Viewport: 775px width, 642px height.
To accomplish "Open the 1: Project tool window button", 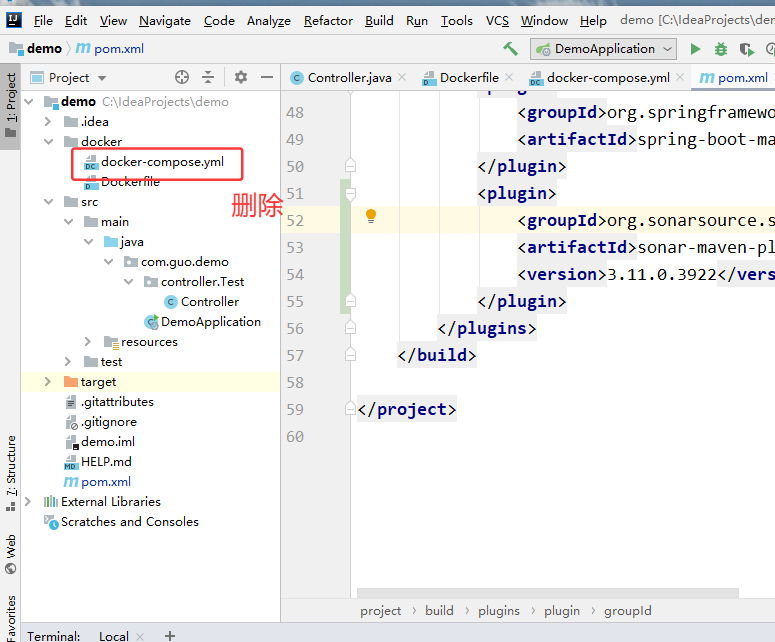I will pyautogui.click(x=10, y=105).
